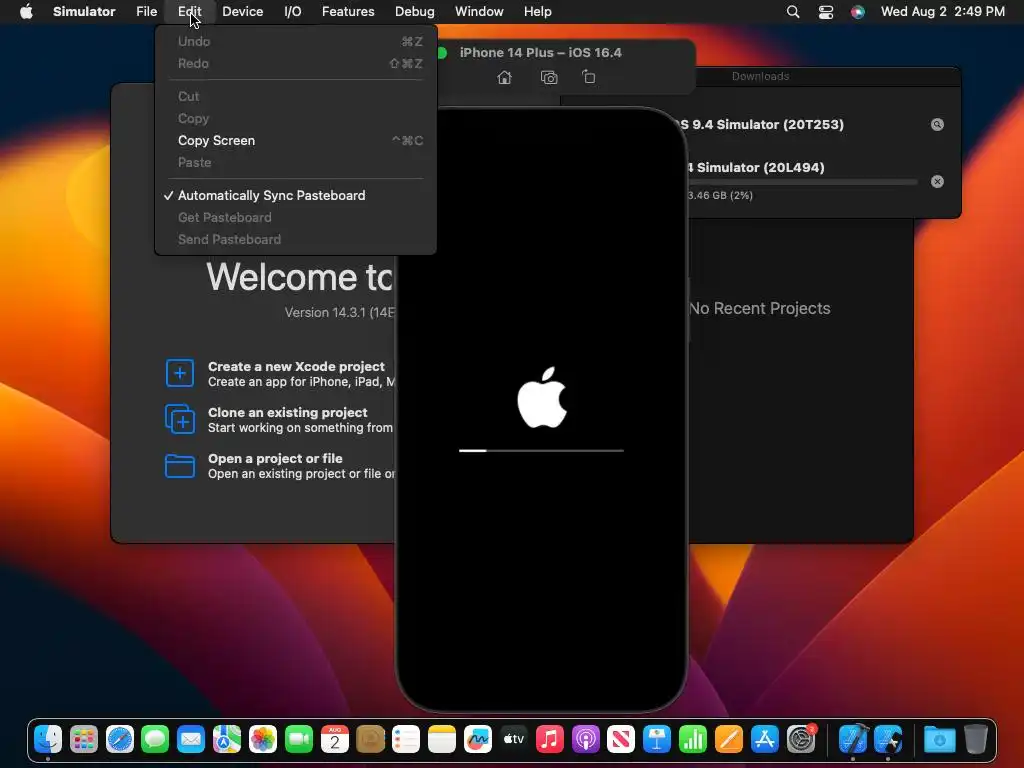This screenshot has width=1024, height=768.
Task: Open Reminders from the Dock
Action: click(406, 739)
